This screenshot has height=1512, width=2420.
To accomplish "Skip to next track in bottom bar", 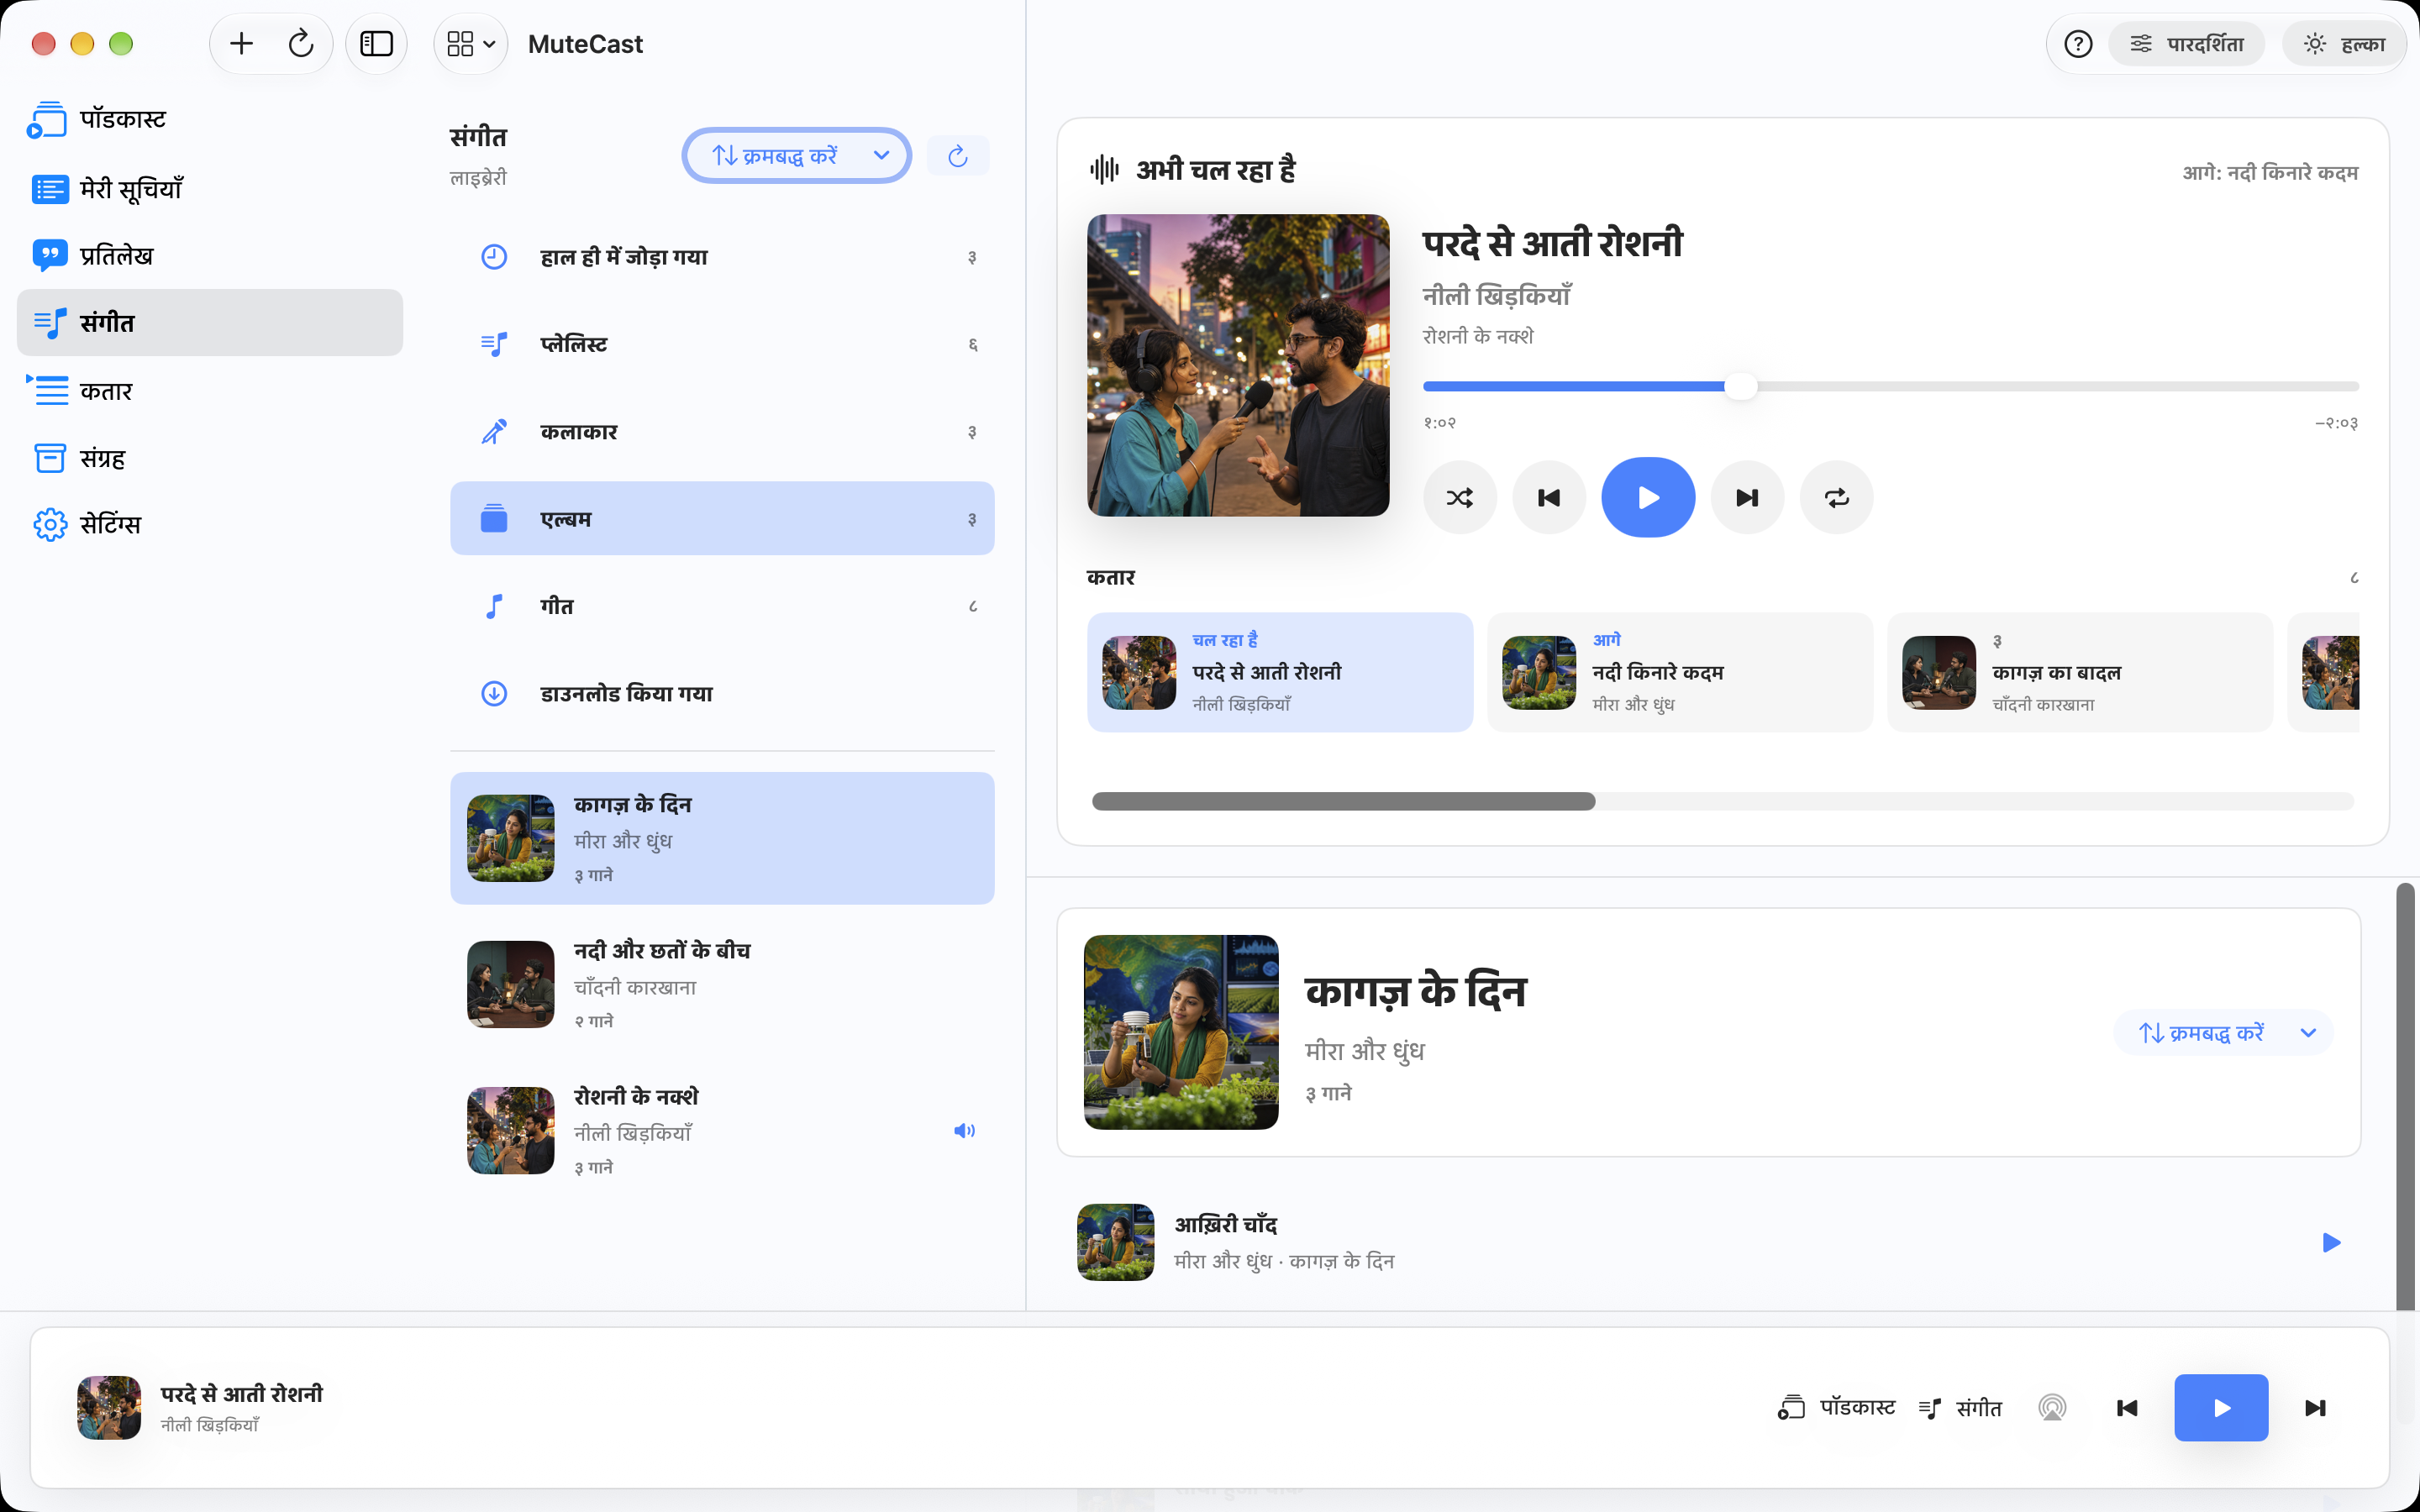I will tap(2315, 1408).
